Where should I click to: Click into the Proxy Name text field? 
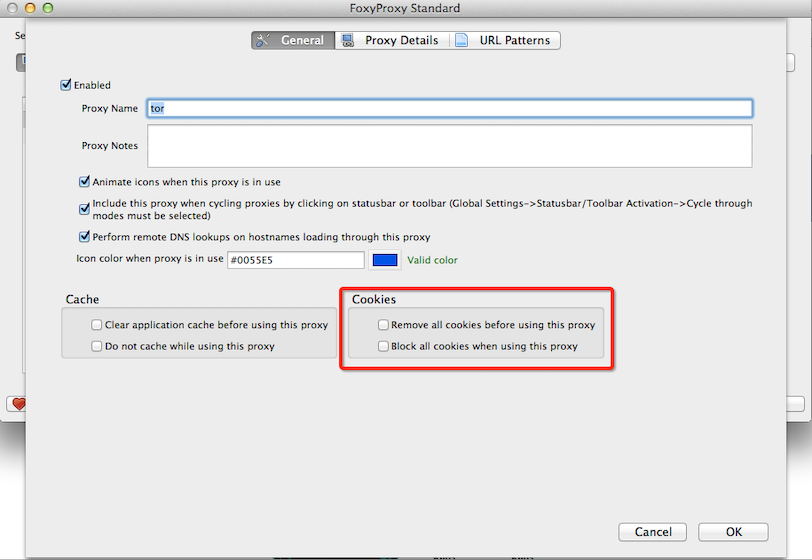(449, 108)
